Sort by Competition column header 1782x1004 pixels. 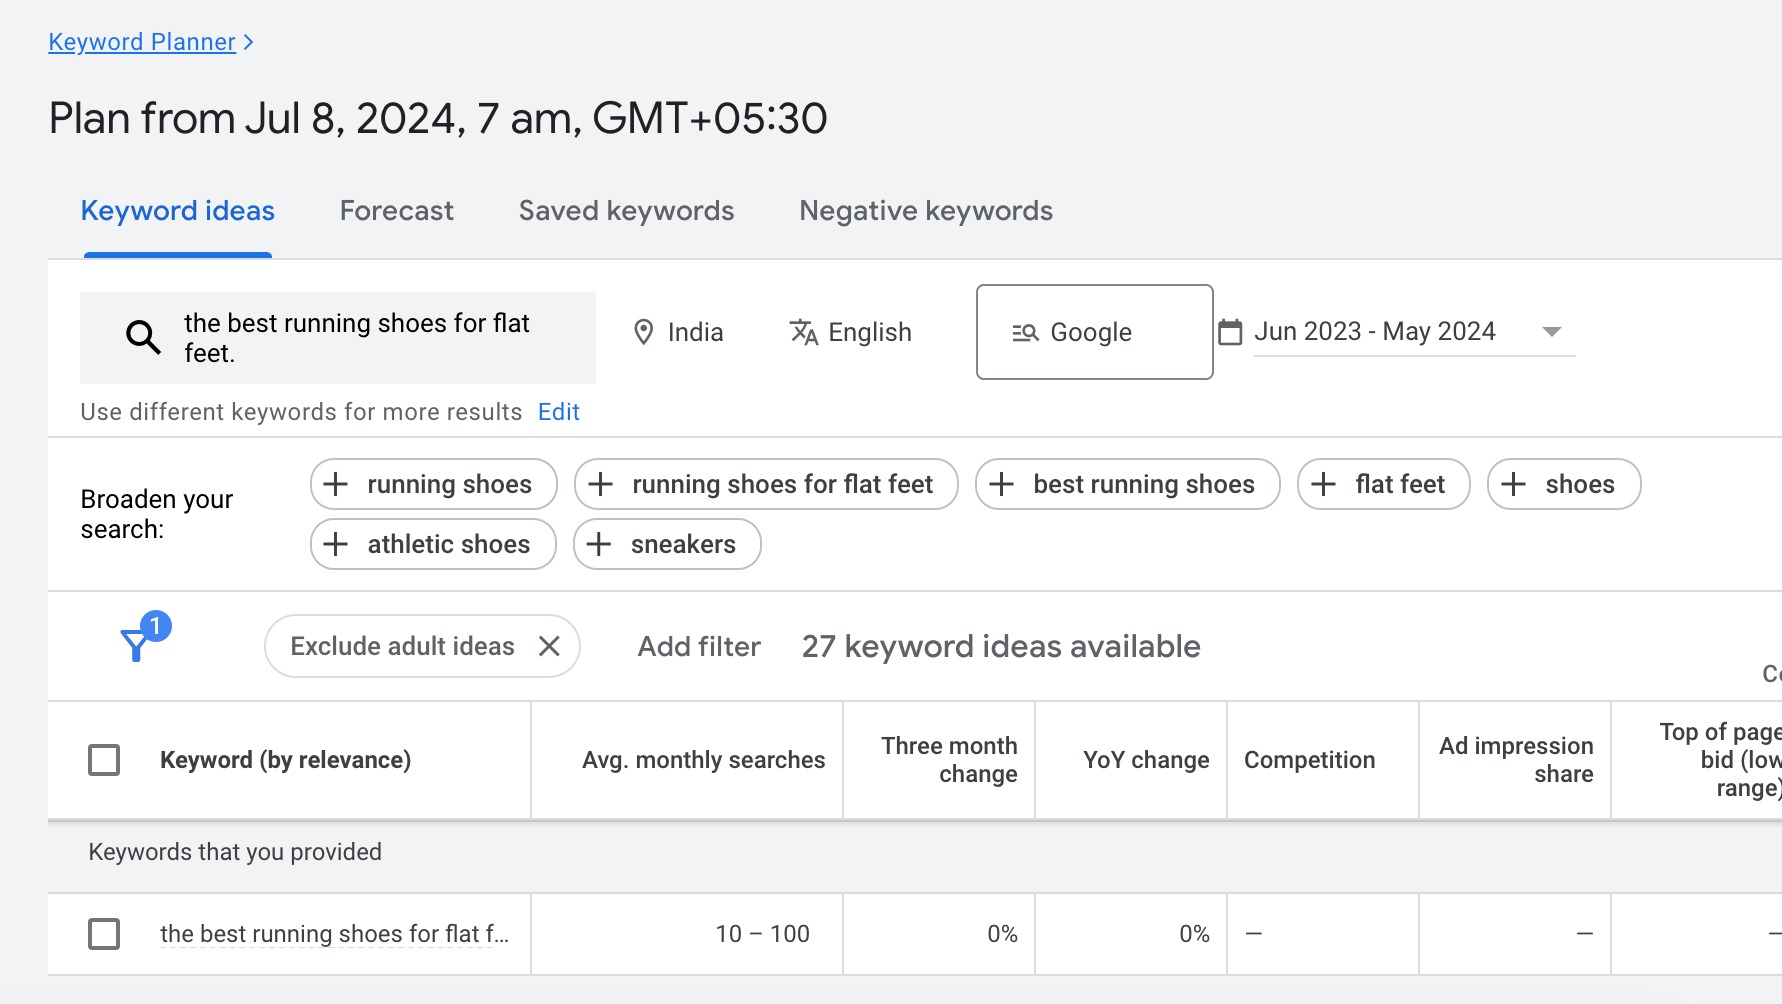click(1309, 760)
